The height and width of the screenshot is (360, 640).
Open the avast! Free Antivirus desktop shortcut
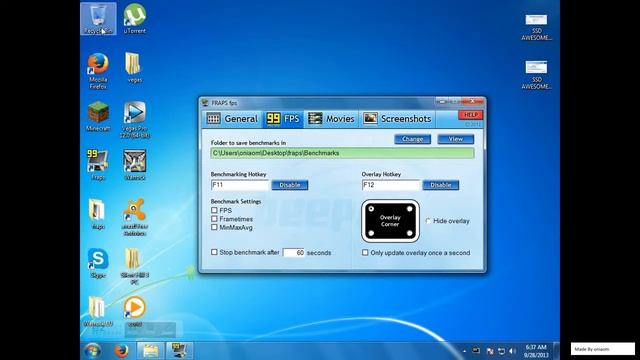click(x=135, y=217)
